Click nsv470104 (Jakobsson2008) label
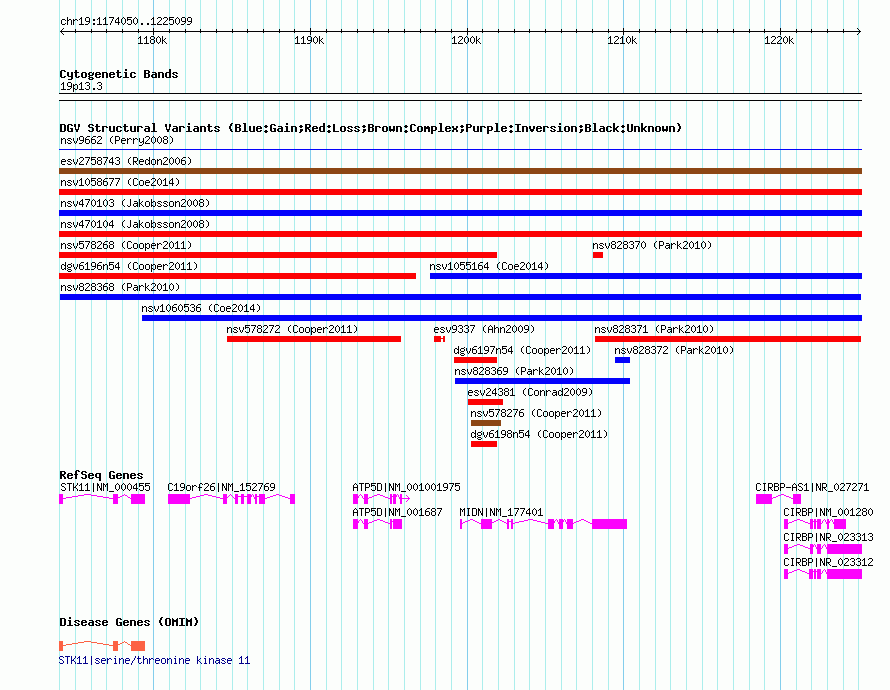The image size is (890, 690). [x=135, y=224]
